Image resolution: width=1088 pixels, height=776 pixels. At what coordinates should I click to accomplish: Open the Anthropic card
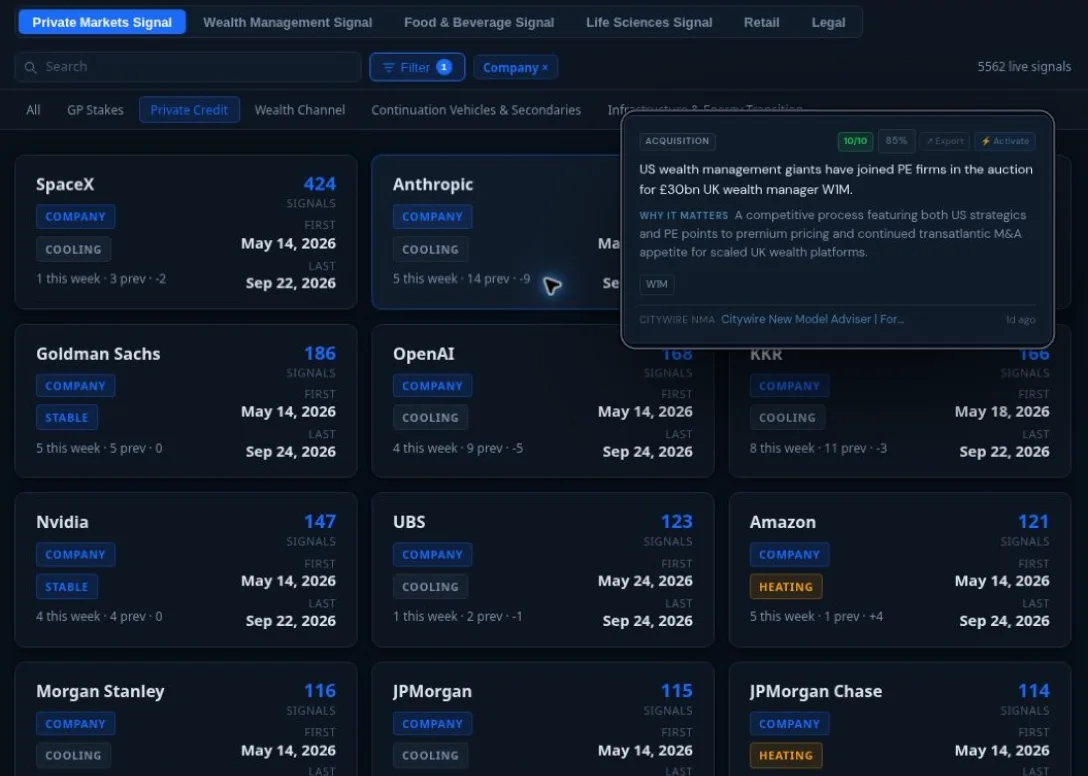click(x=495, y=232)
